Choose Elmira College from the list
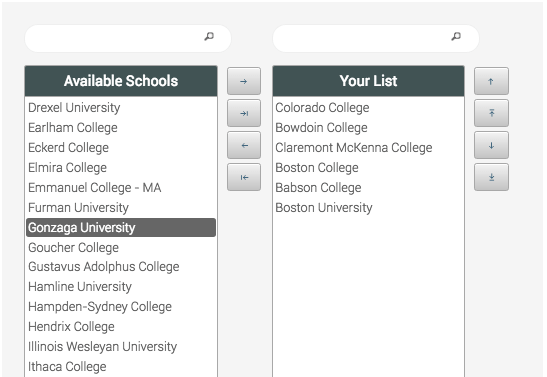Viewport: 547px width, 377px height. [121, 167]
